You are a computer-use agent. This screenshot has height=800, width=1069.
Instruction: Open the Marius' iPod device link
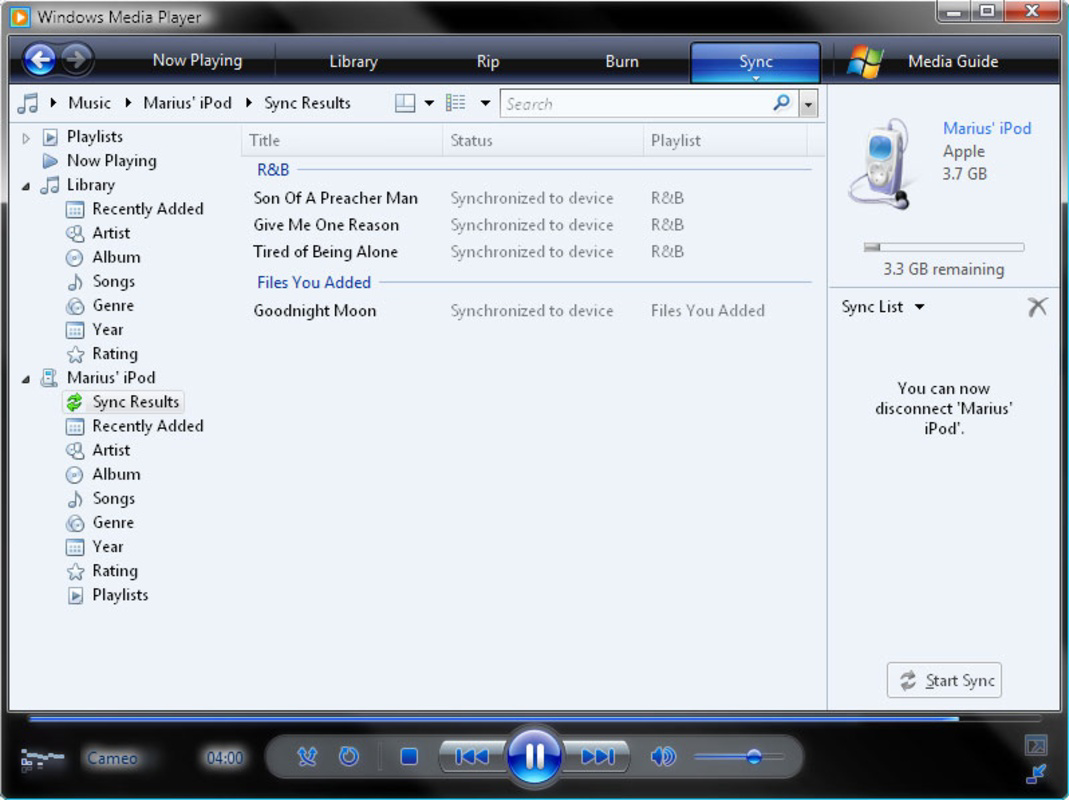coord(987,128)
